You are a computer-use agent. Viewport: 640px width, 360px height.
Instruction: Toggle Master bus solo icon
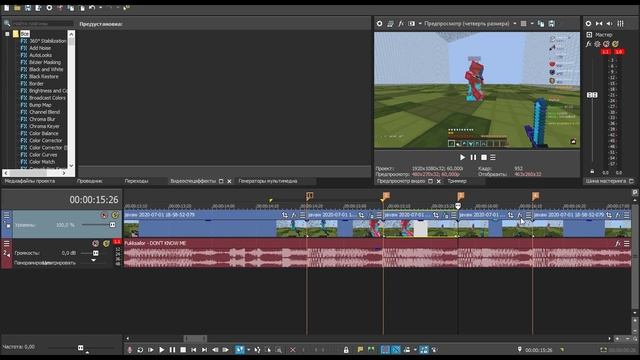615,44
